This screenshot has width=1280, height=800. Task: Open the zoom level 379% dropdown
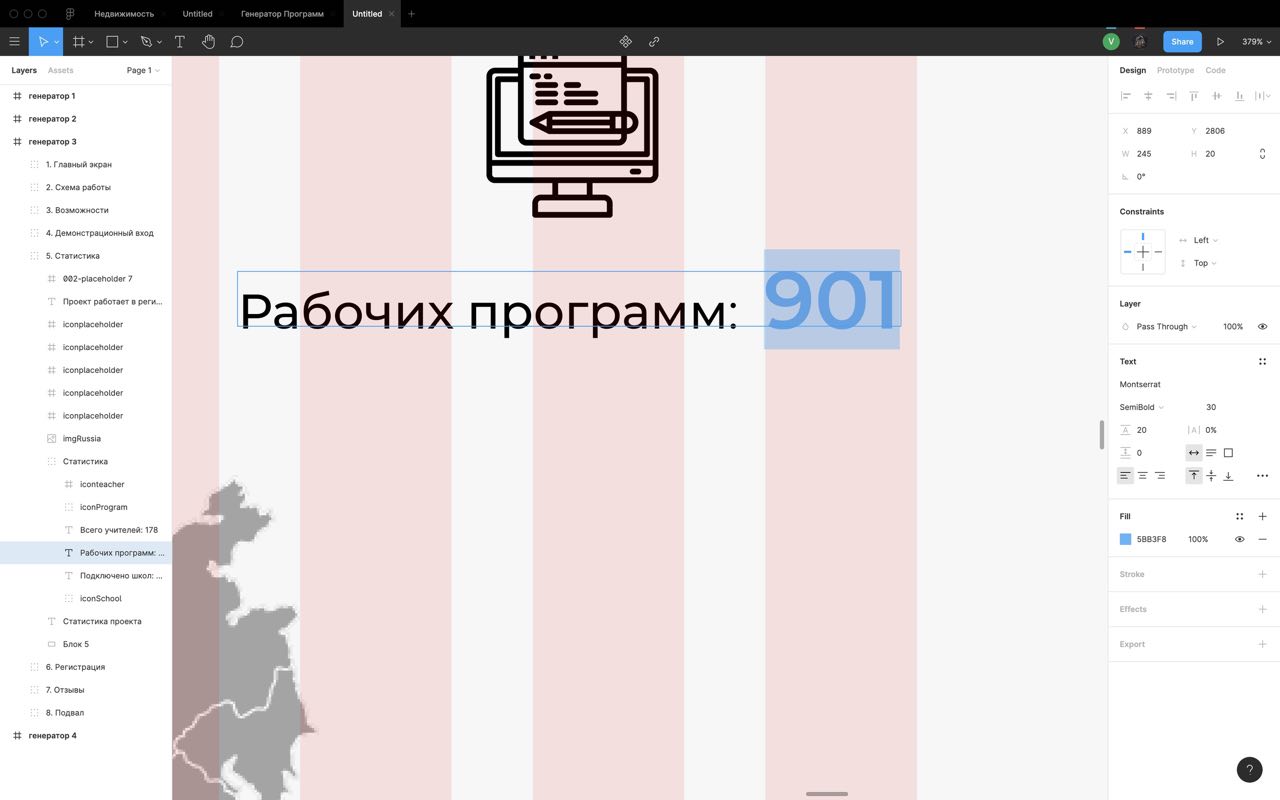1257,42
